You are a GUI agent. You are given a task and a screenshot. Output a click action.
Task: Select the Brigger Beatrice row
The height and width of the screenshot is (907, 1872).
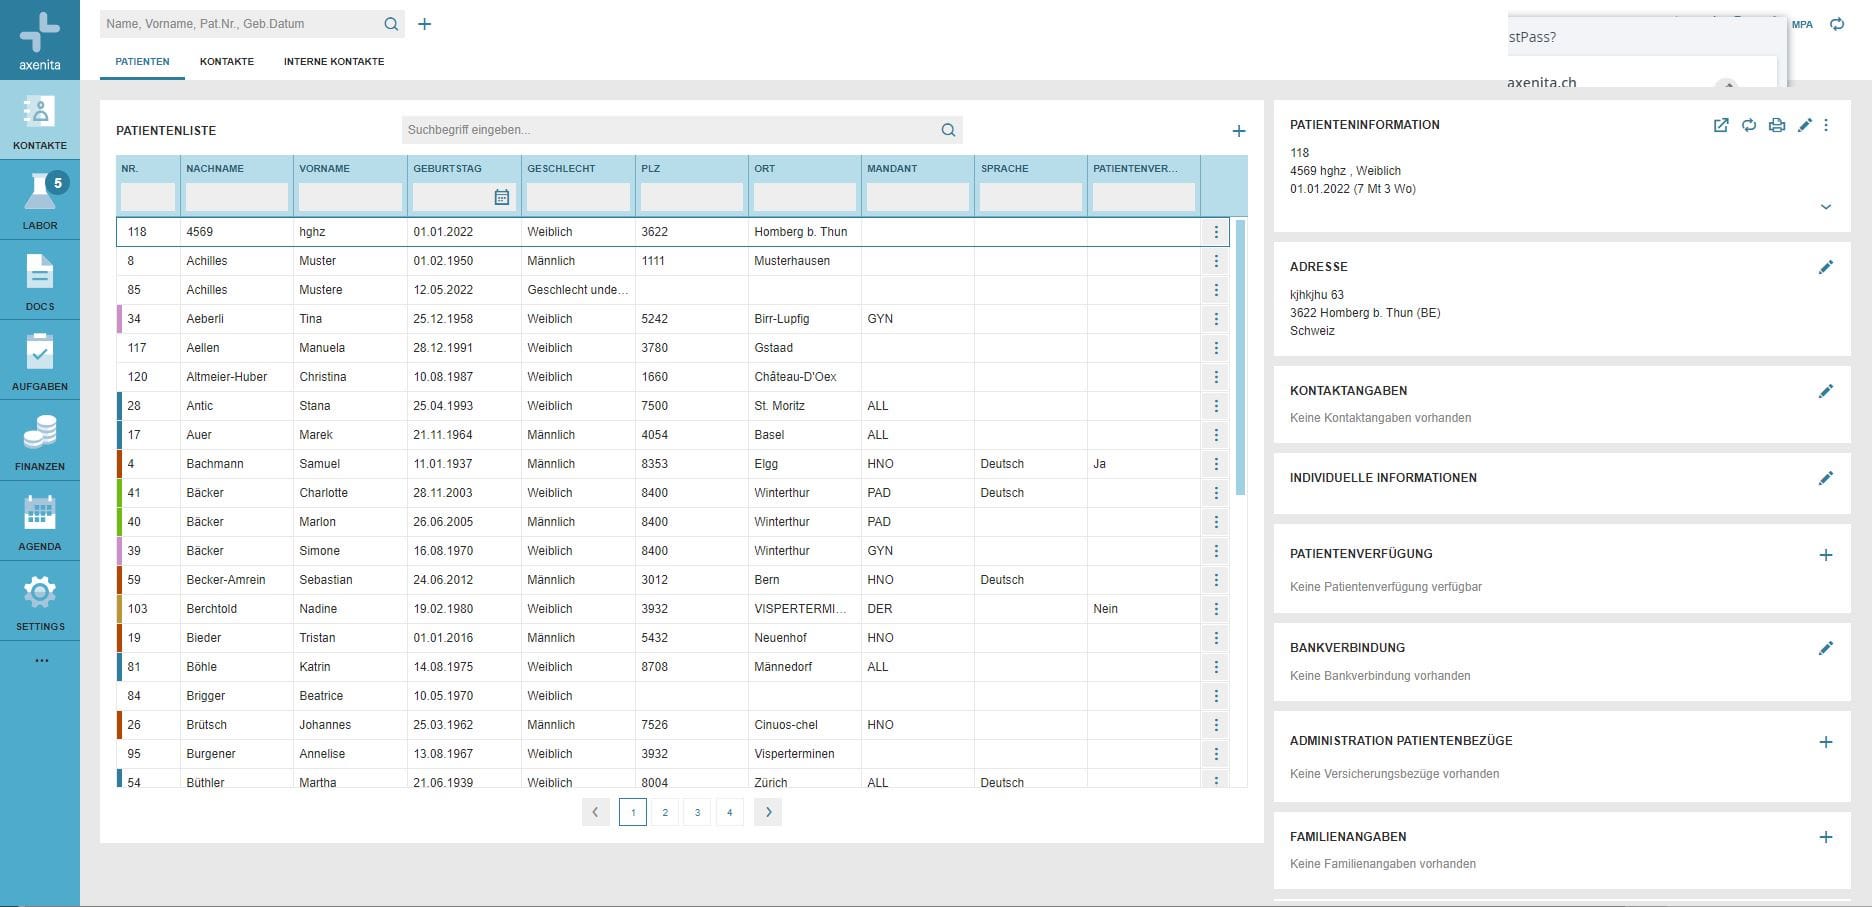click(x=673, y=696)
